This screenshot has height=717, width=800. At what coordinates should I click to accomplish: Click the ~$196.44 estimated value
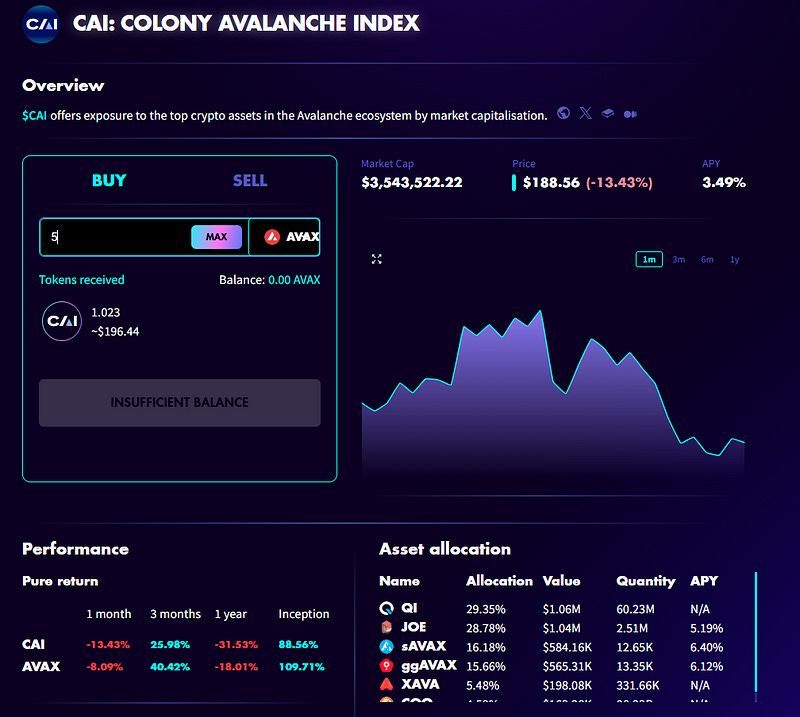[115, 332]
